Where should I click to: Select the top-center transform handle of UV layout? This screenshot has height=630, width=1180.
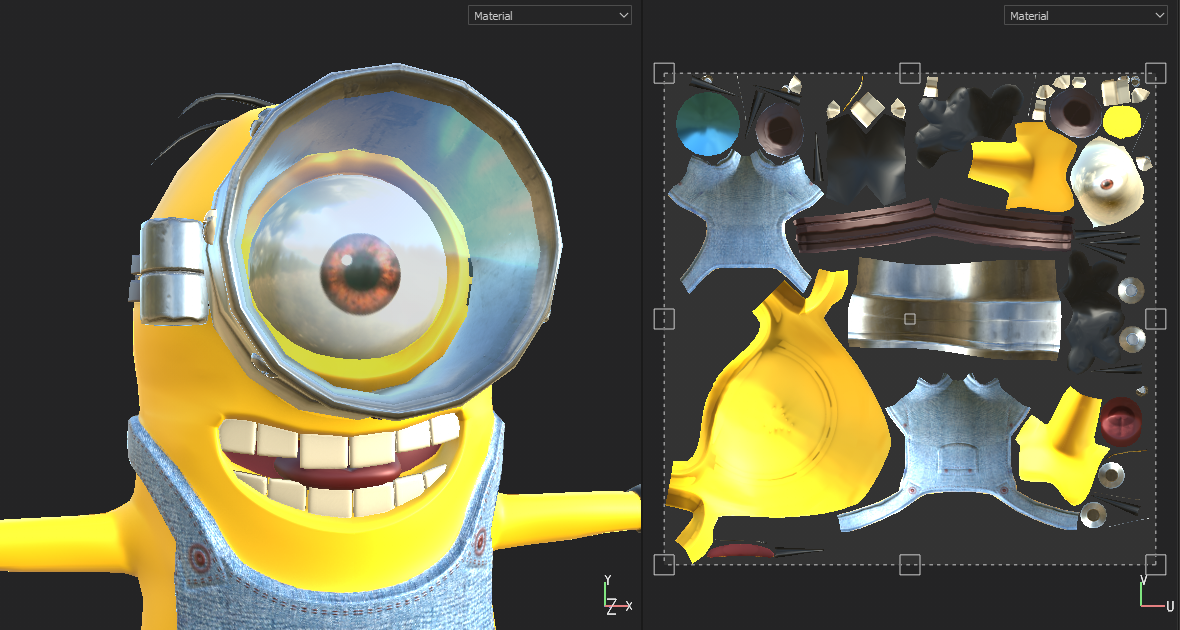(910, 73)
